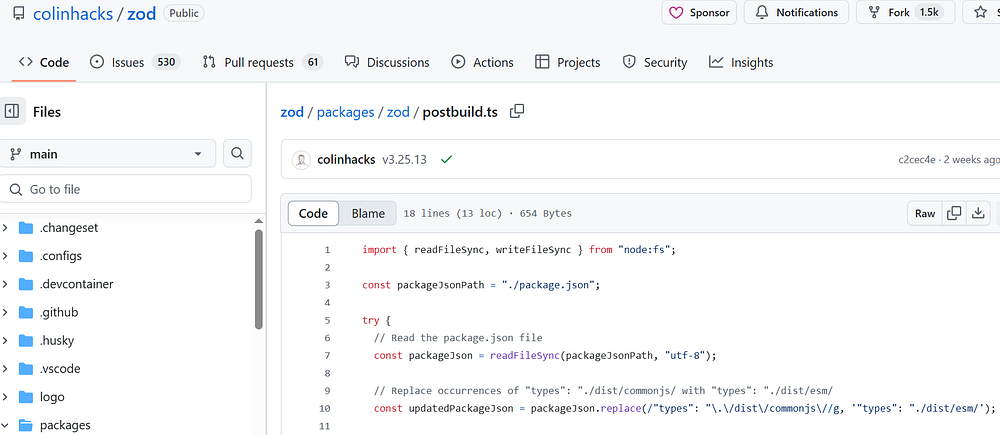Click the file tree scrollbar
Image resolution: width=1000 pixels, height=435 pixels.
(258, 279)
